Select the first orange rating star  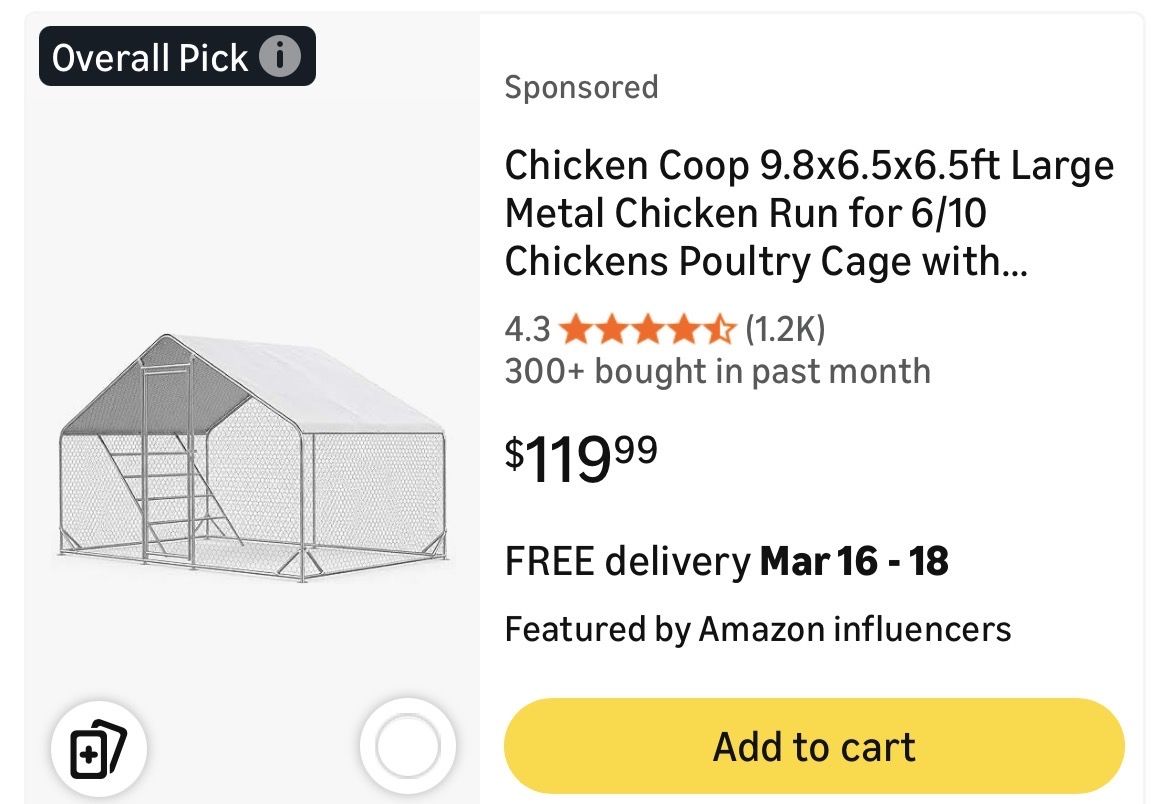pyautogui.click(x=575, y=328)
